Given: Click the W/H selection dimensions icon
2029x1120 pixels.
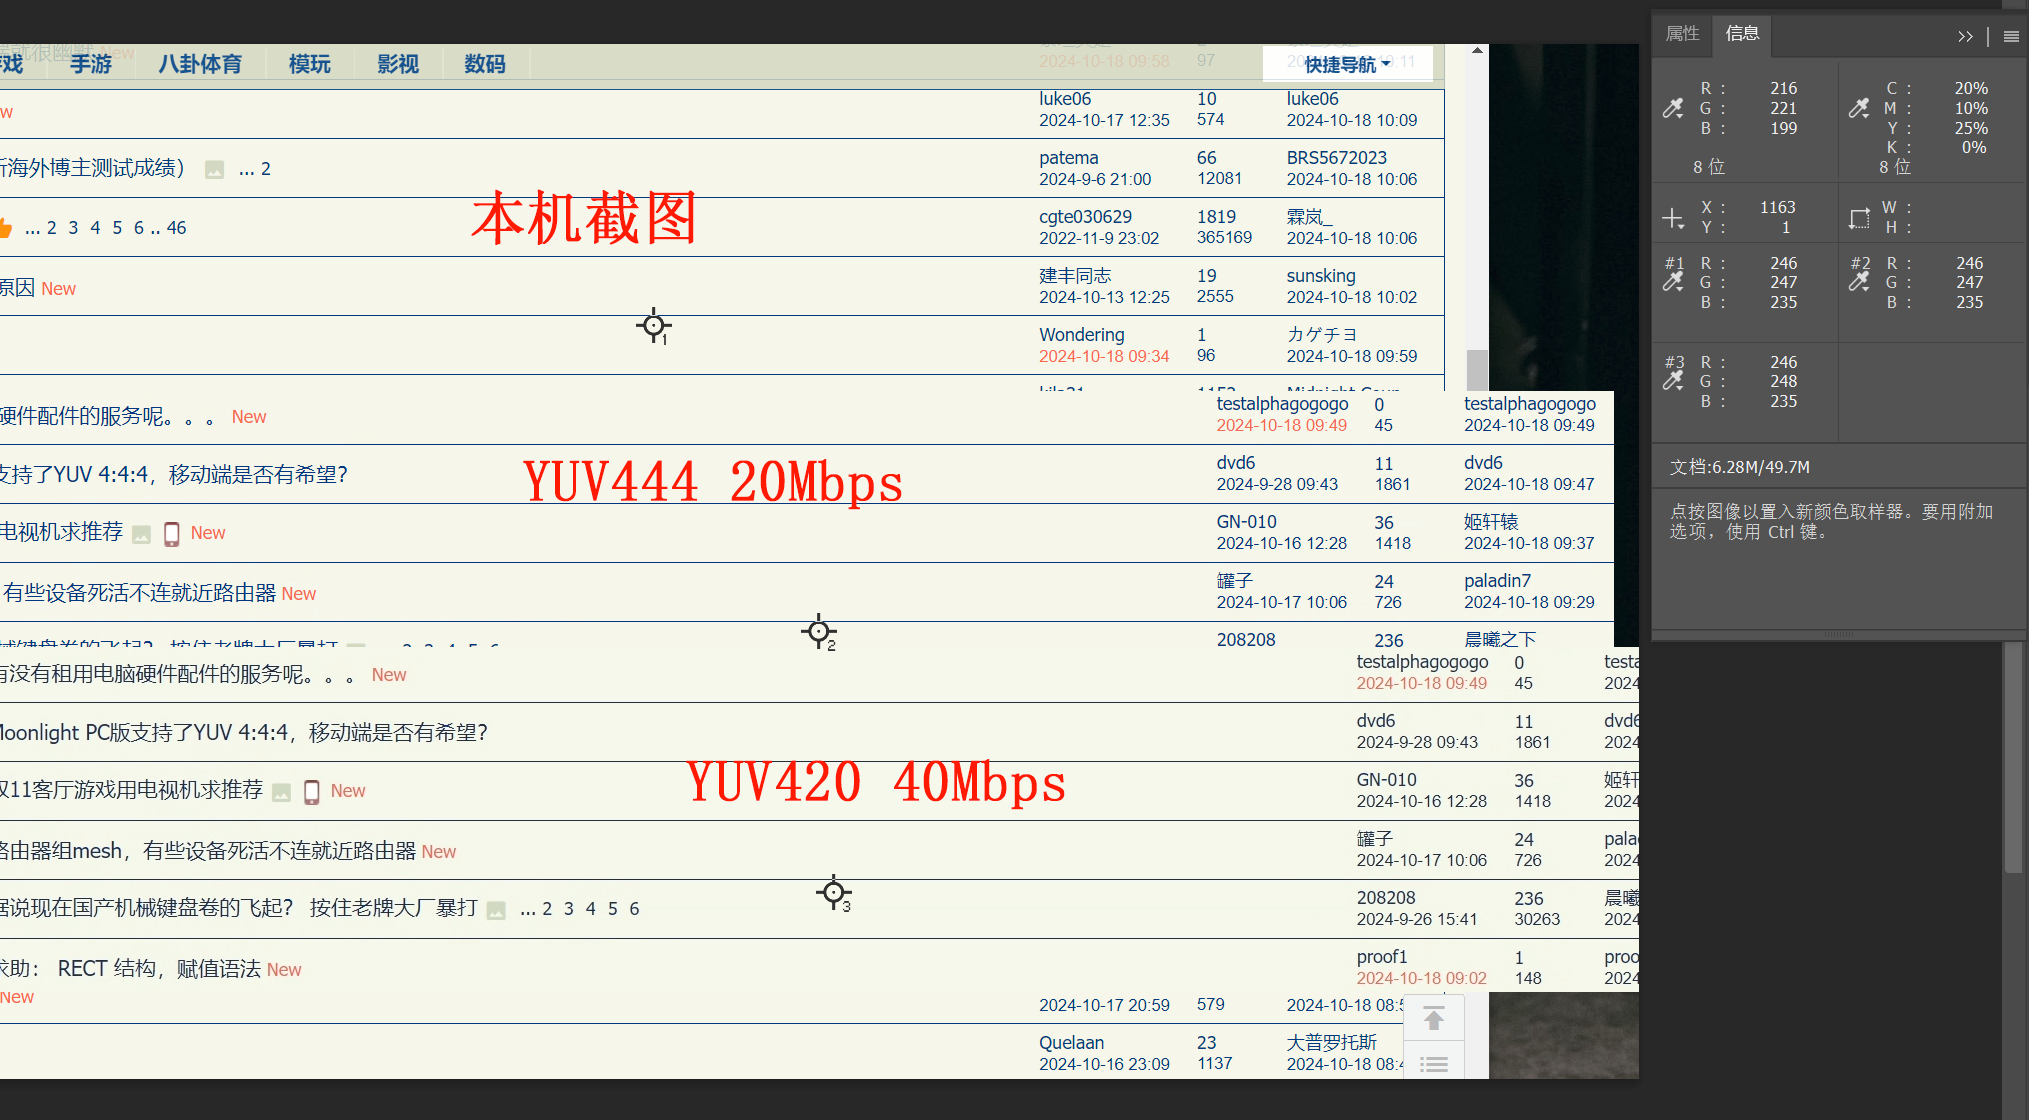Looking at the screenshot, I should (1859, 219).
